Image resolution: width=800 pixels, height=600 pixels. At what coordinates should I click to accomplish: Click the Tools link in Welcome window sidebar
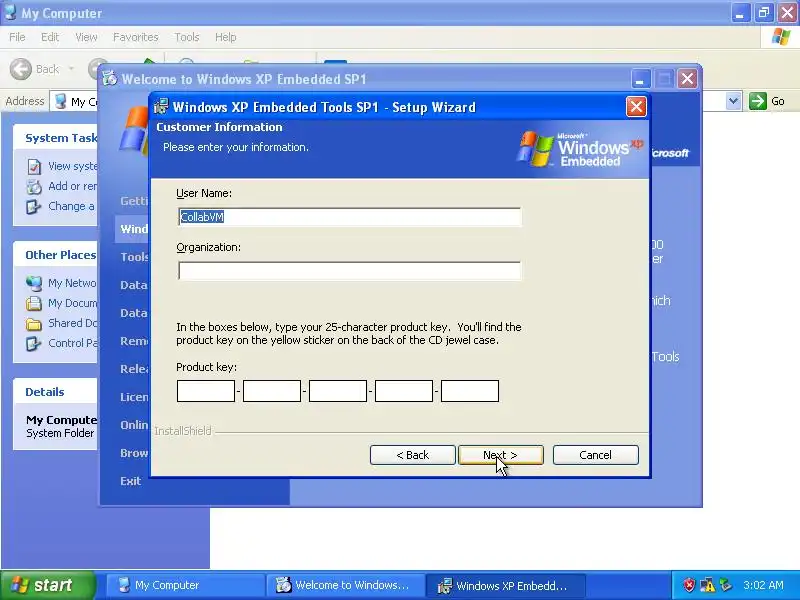(x=134, y=257)
